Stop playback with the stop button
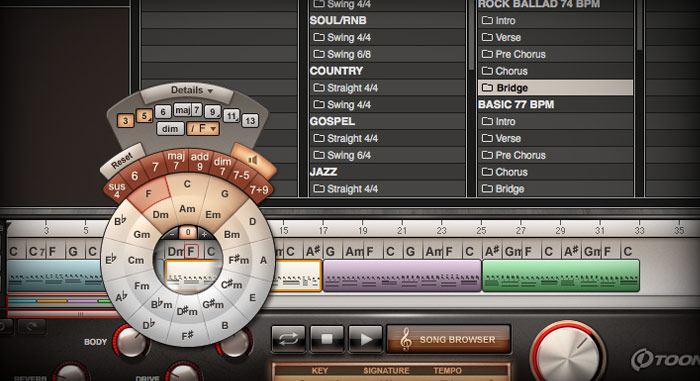The image size is (700, 381). tap(327, 339)
